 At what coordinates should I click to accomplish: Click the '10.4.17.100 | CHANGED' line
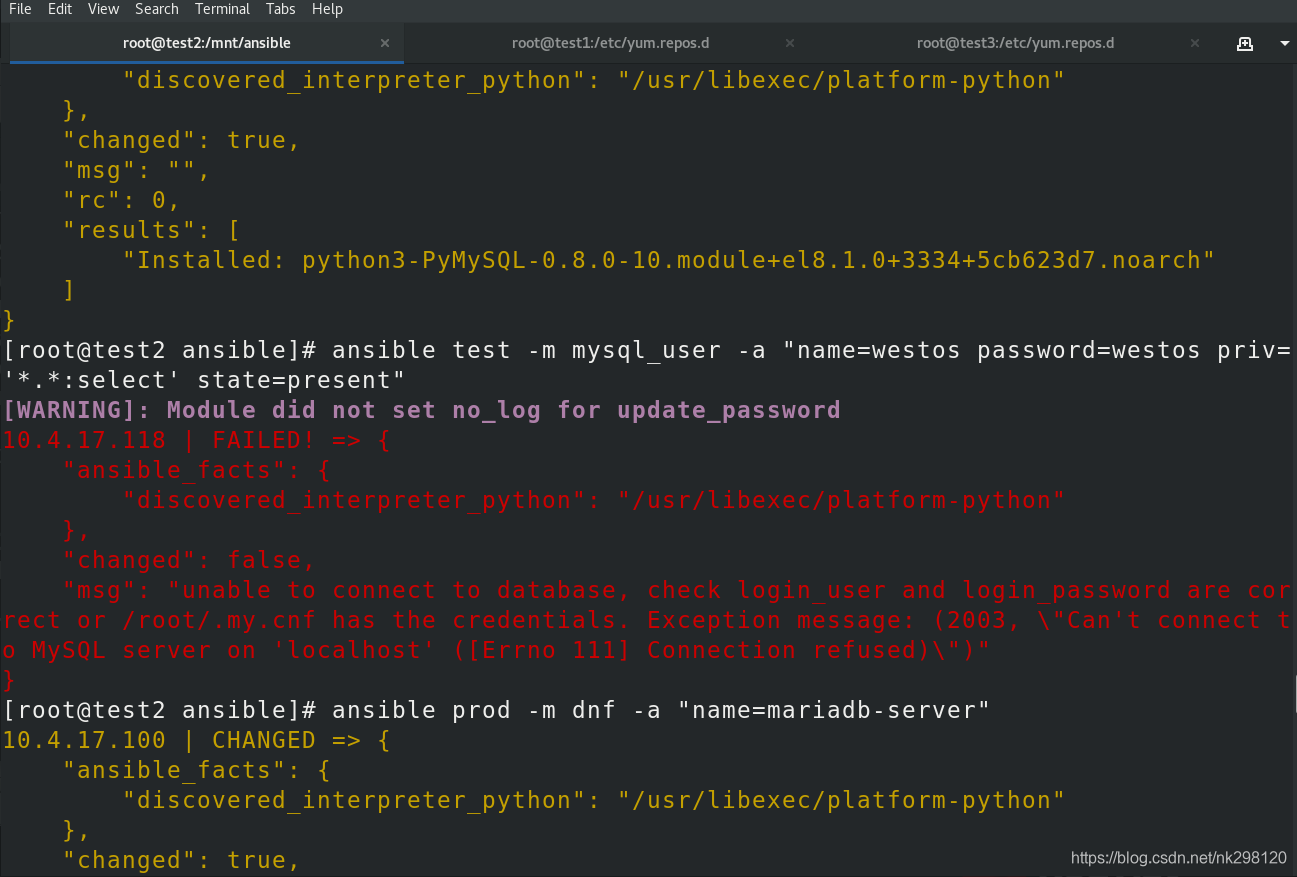[x=196, y=740]
